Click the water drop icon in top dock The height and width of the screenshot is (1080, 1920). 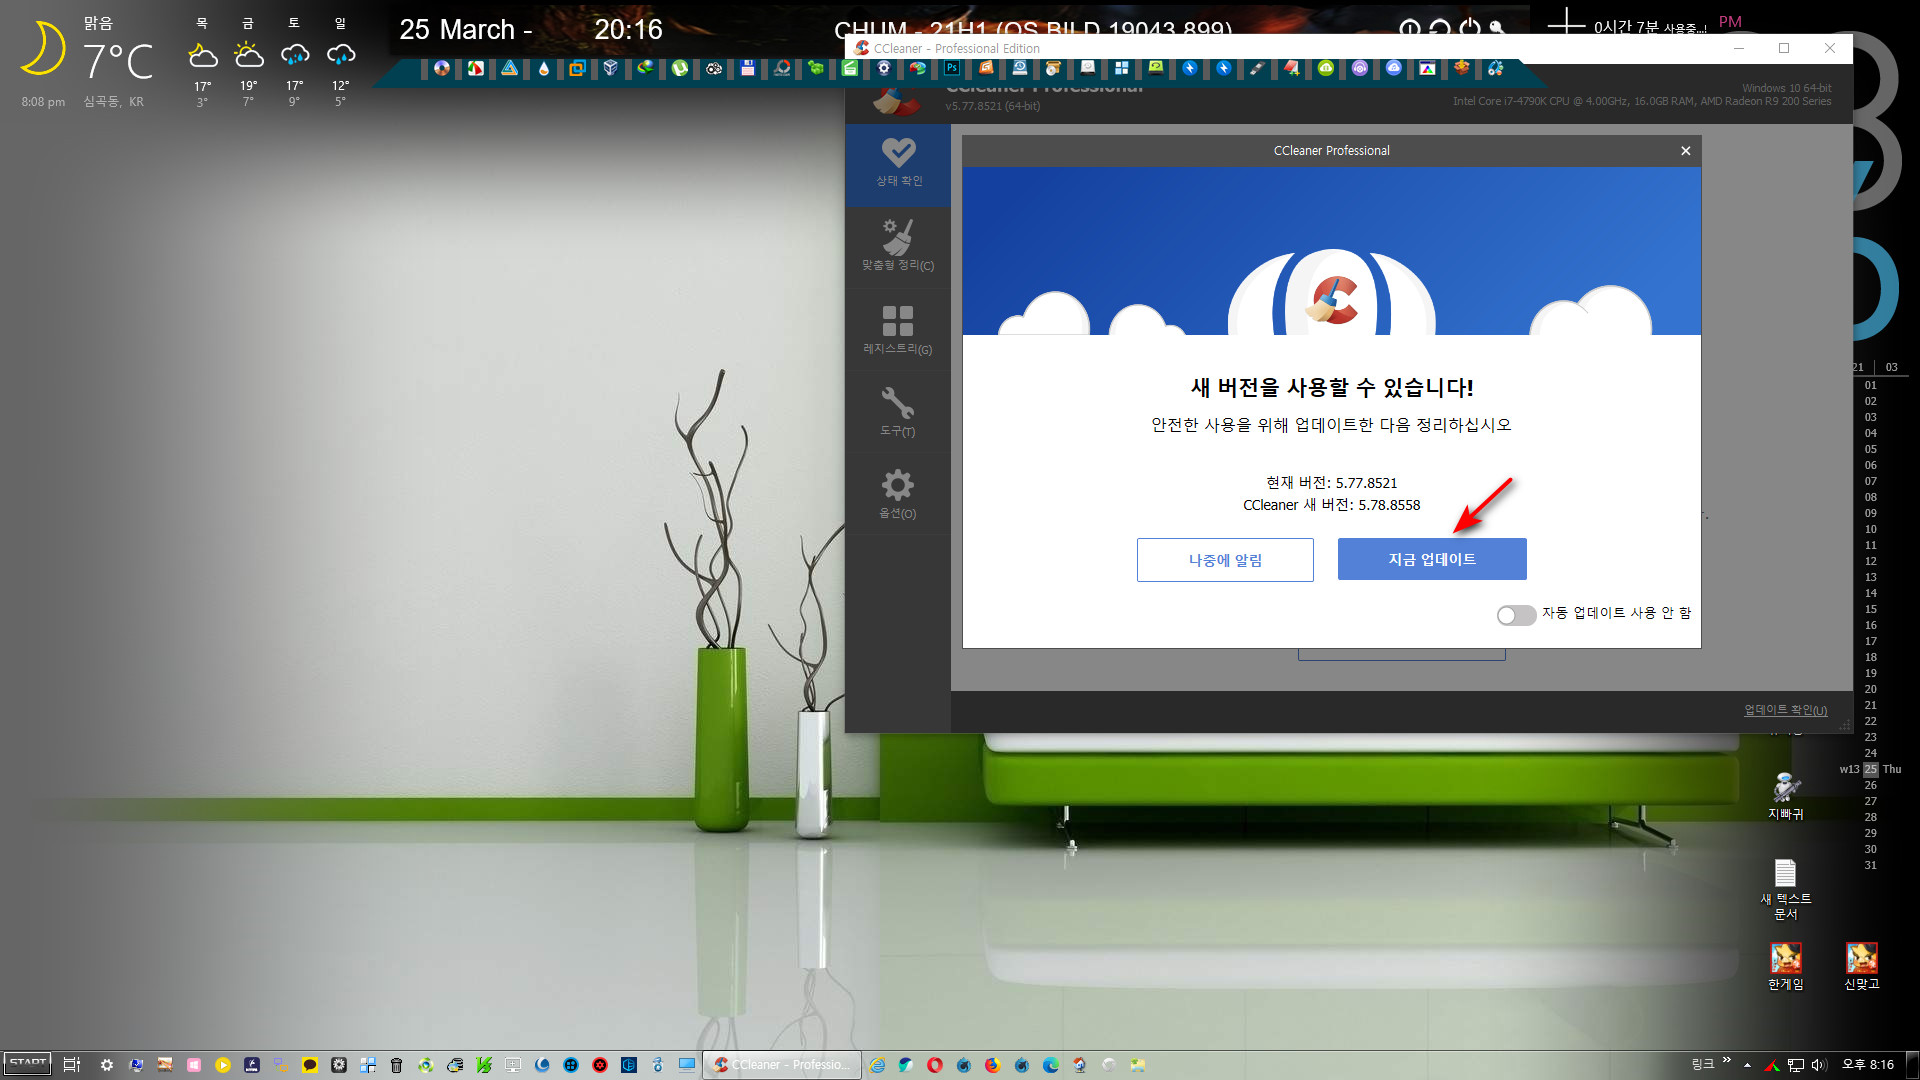click(x=543, y=68)
